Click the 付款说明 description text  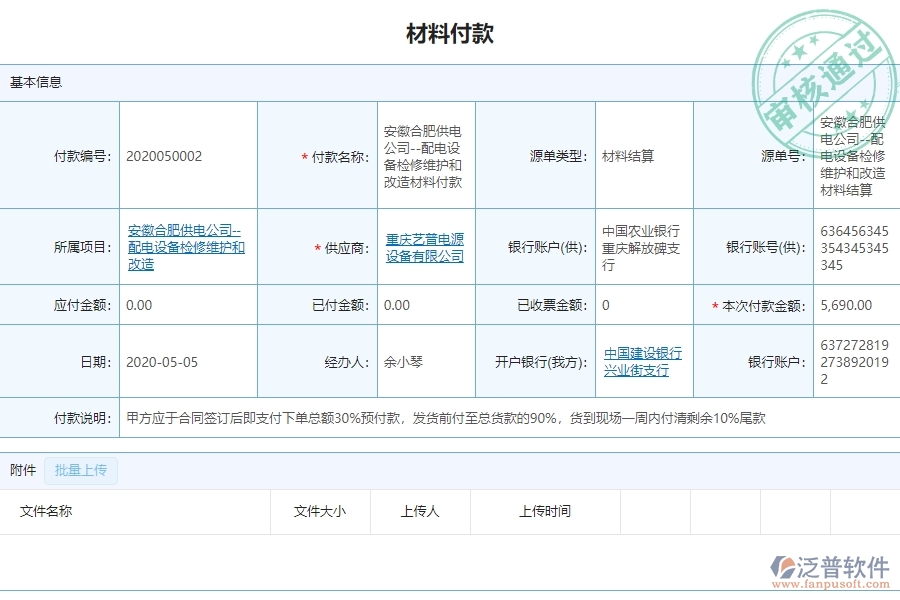click(440, 418)
